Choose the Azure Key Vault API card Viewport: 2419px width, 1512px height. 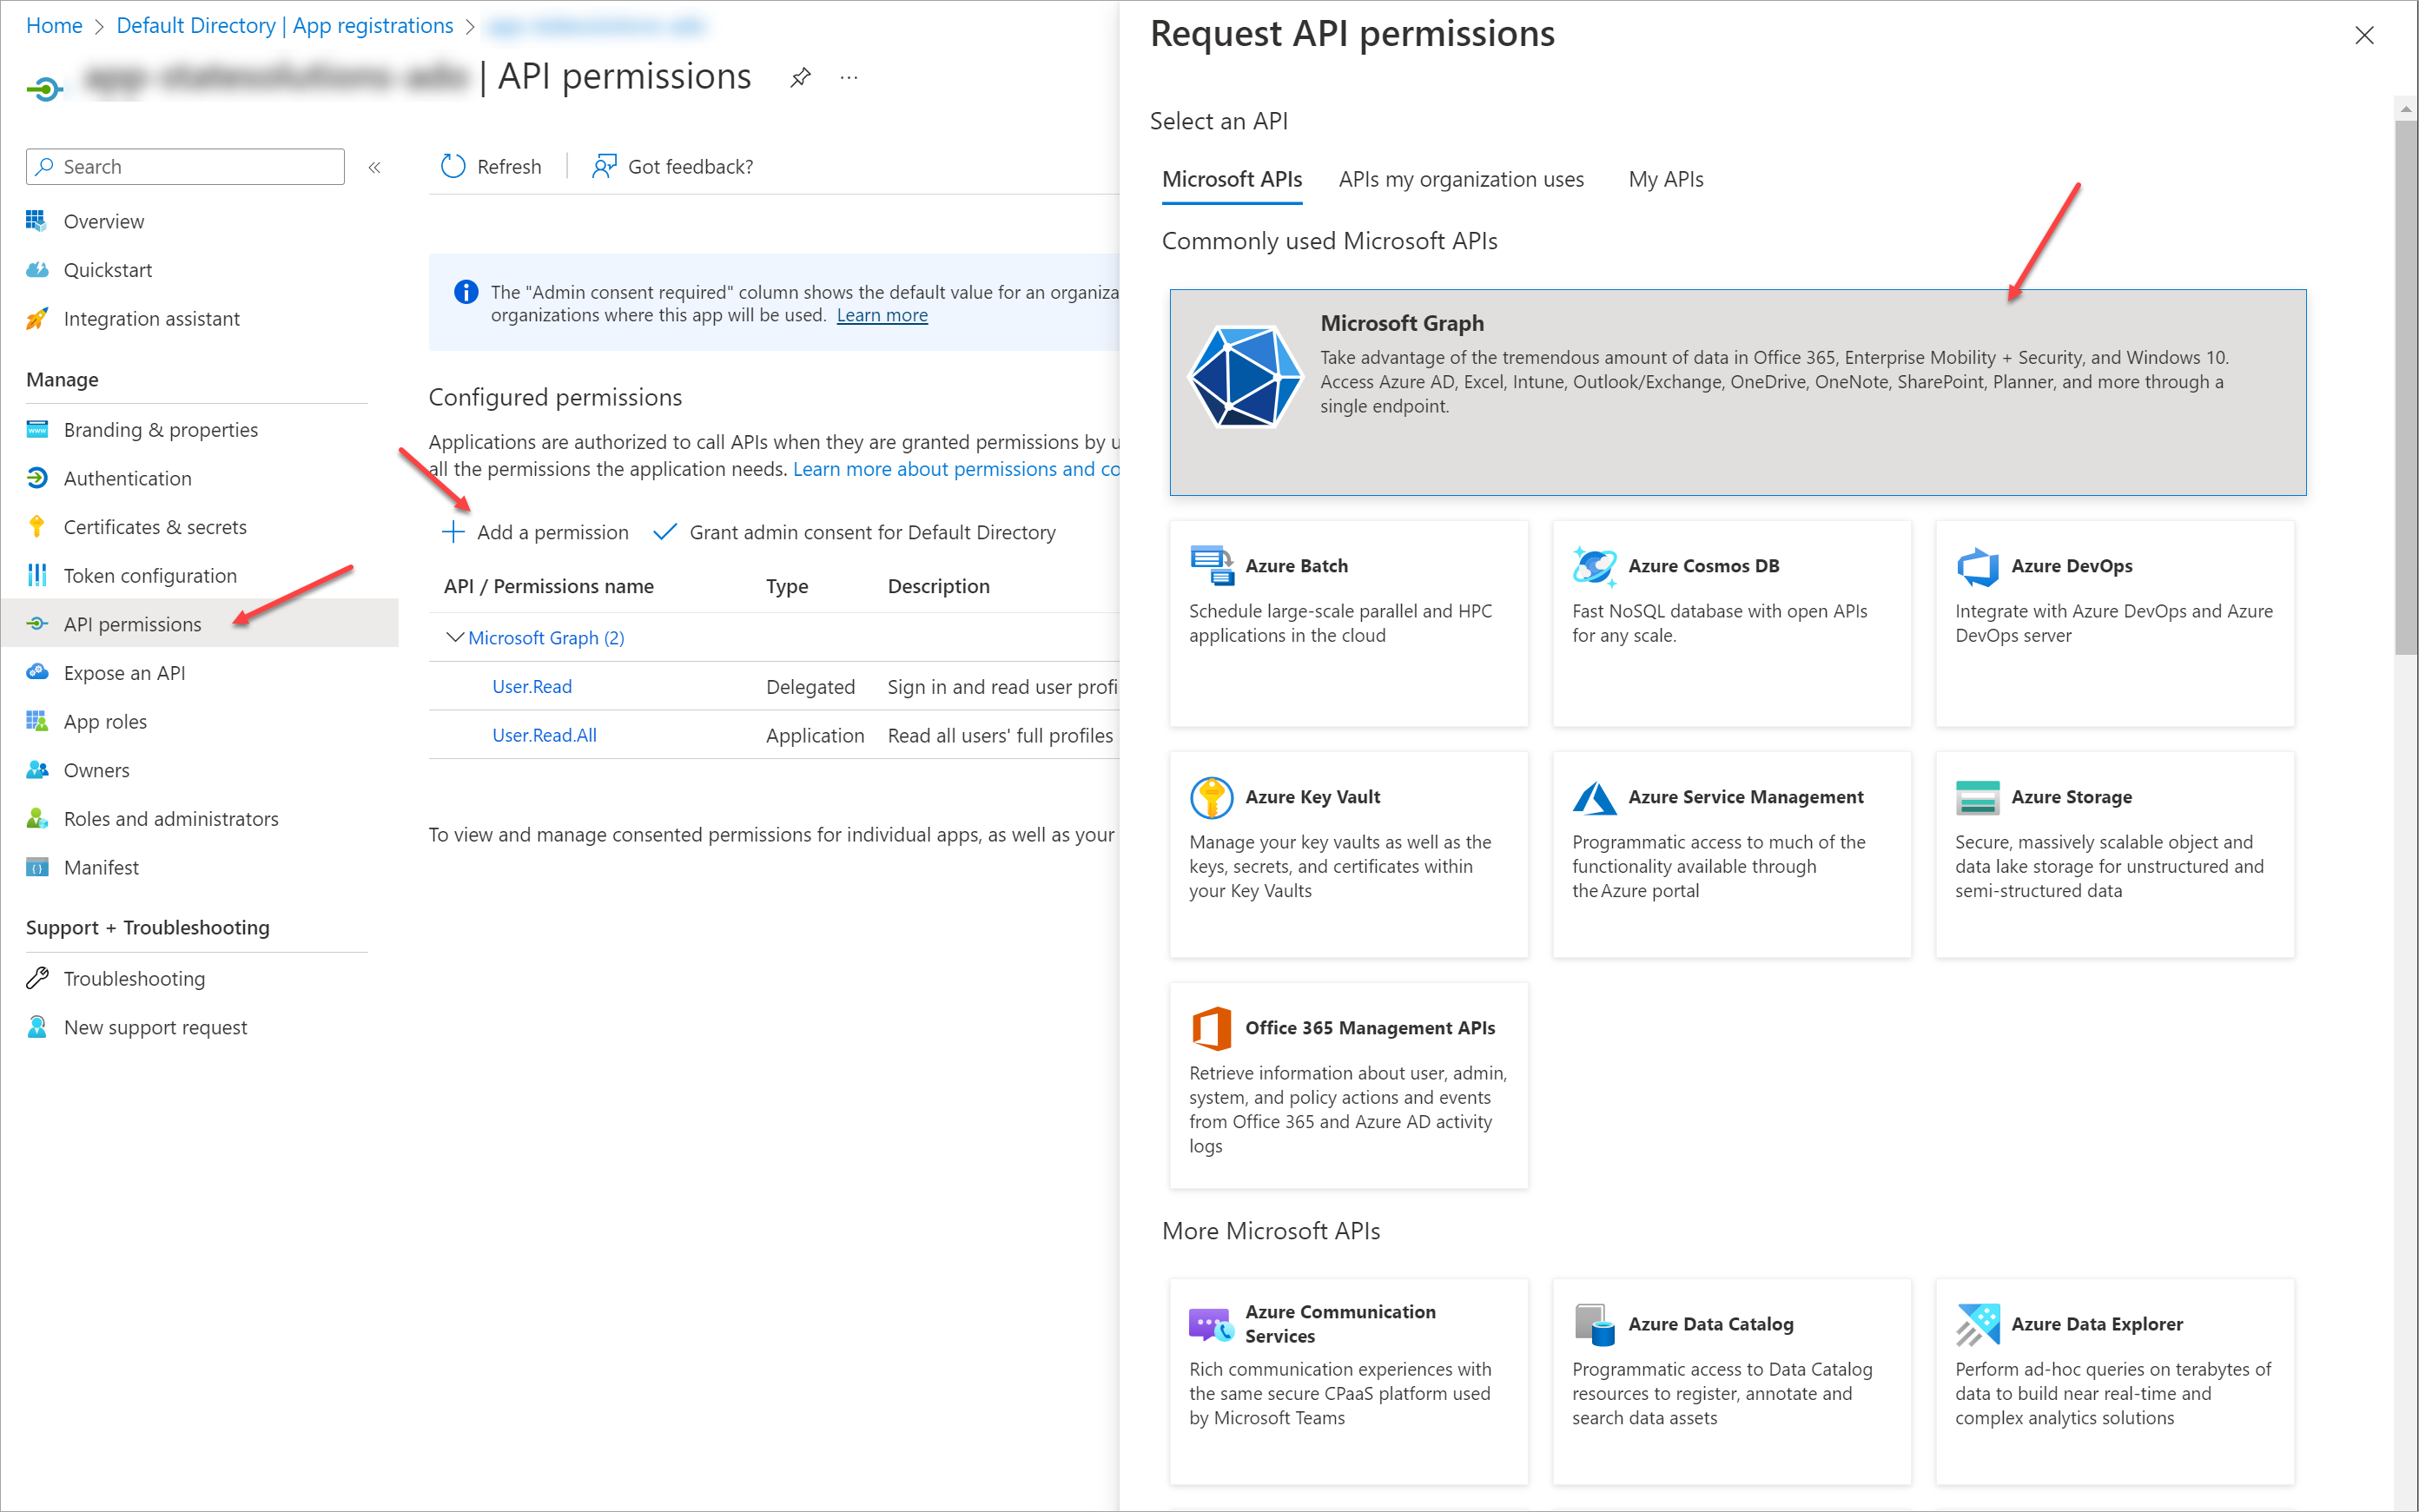click(x=1348, y=853)
